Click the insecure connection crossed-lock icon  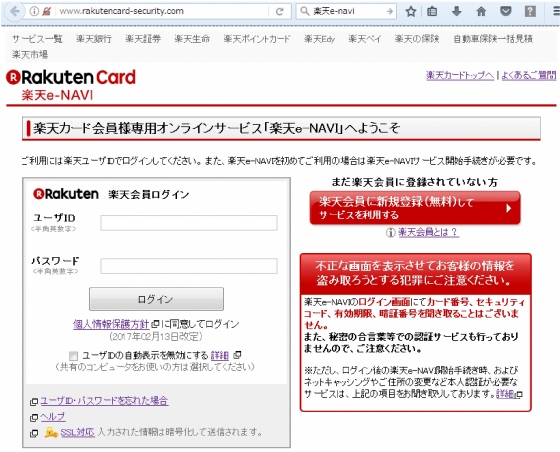click(46, 11)
